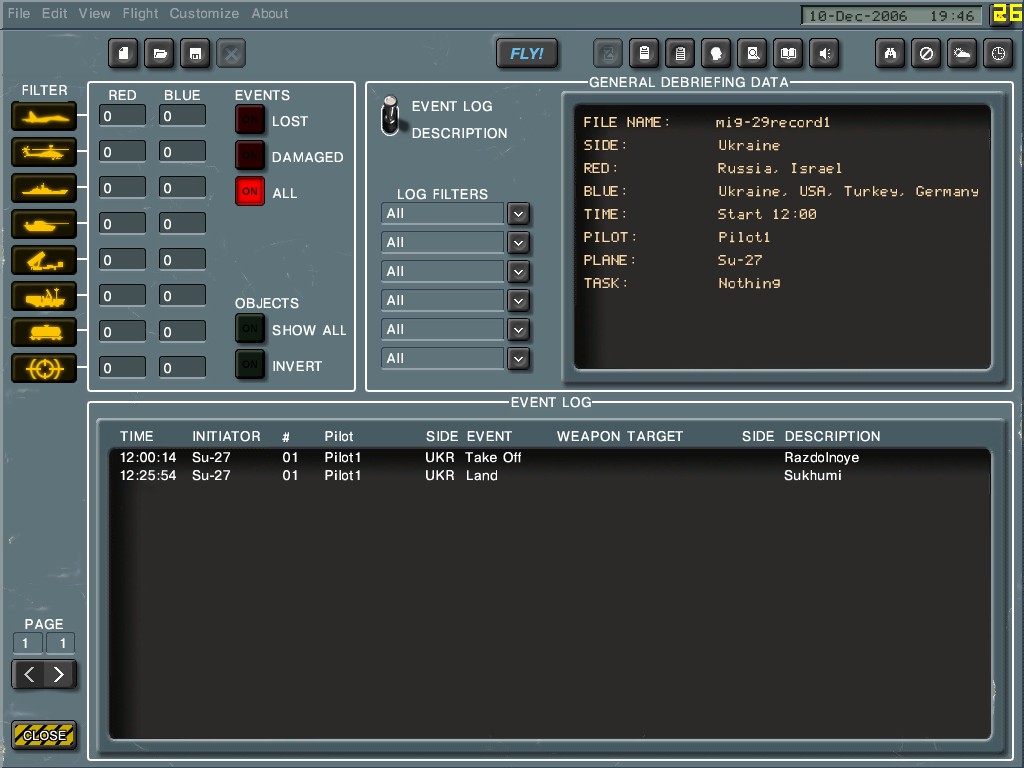This screenshot has width=1024, height=768.
Task: Click the current page number field
Action: (27, 643)
